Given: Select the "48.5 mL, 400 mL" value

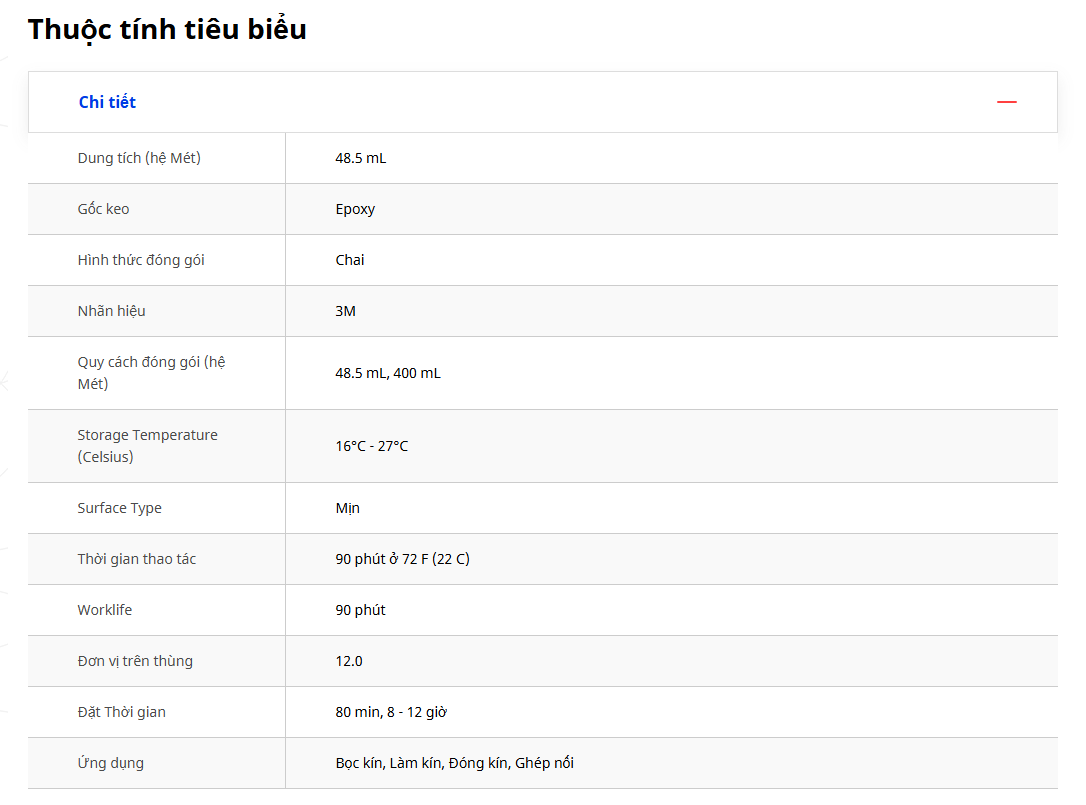Looking at the screenshot, I should 388,373.
